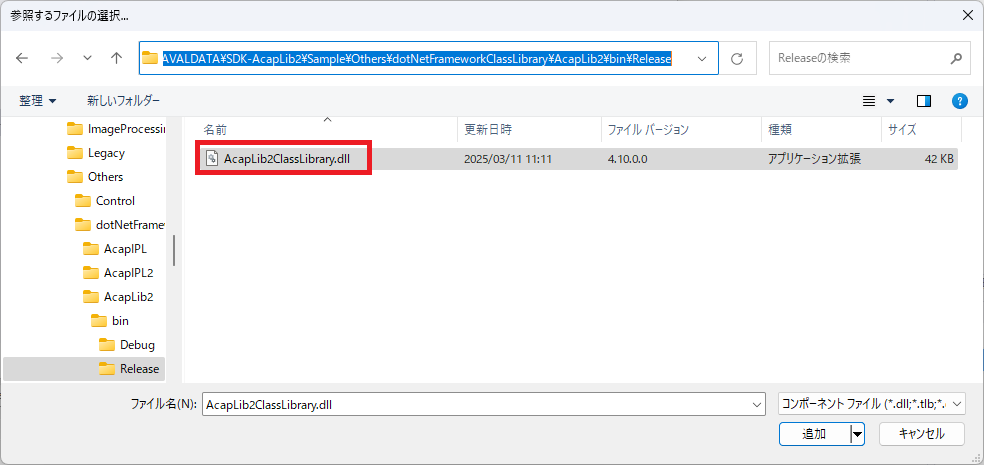The image size is (984, 465).
Task: Click the magnifier search icon
Action: [x=956, y=58]
